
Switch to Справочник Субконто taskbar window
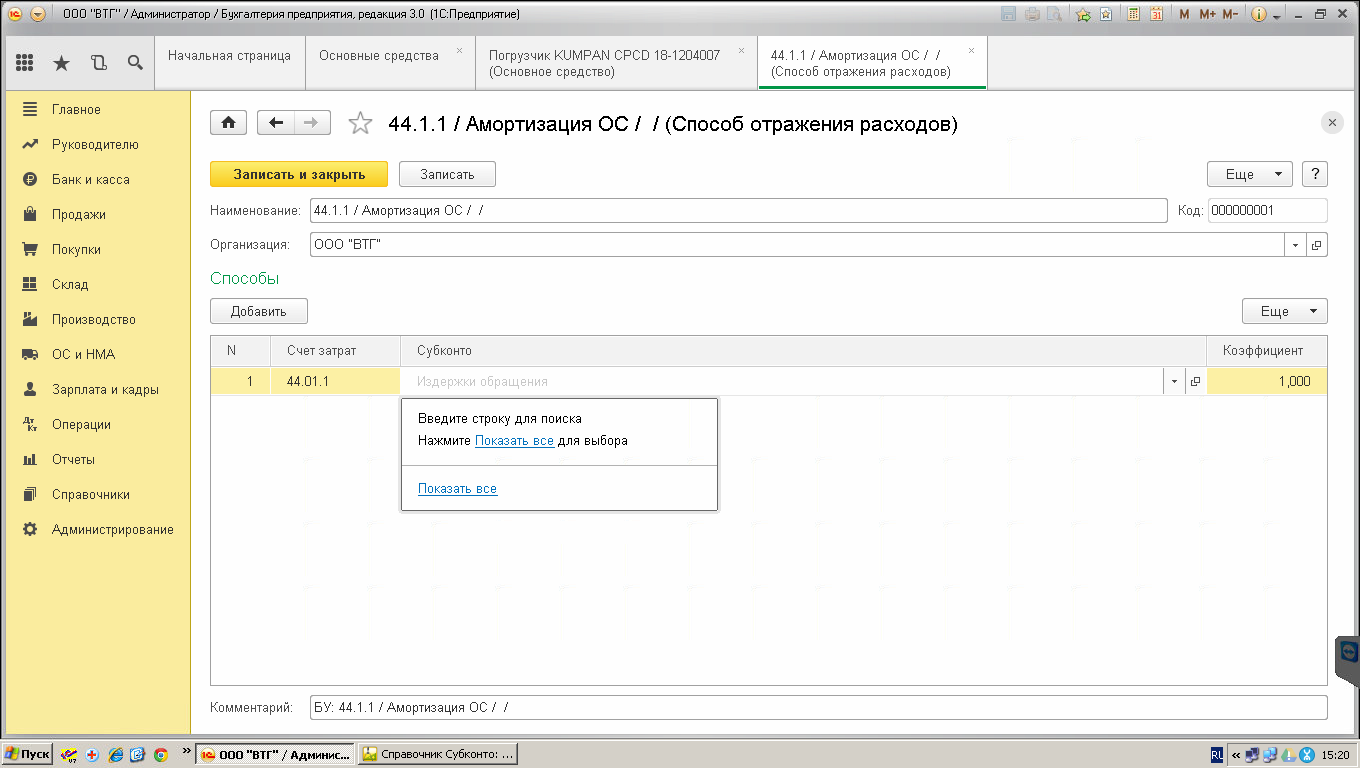(437, 755)
